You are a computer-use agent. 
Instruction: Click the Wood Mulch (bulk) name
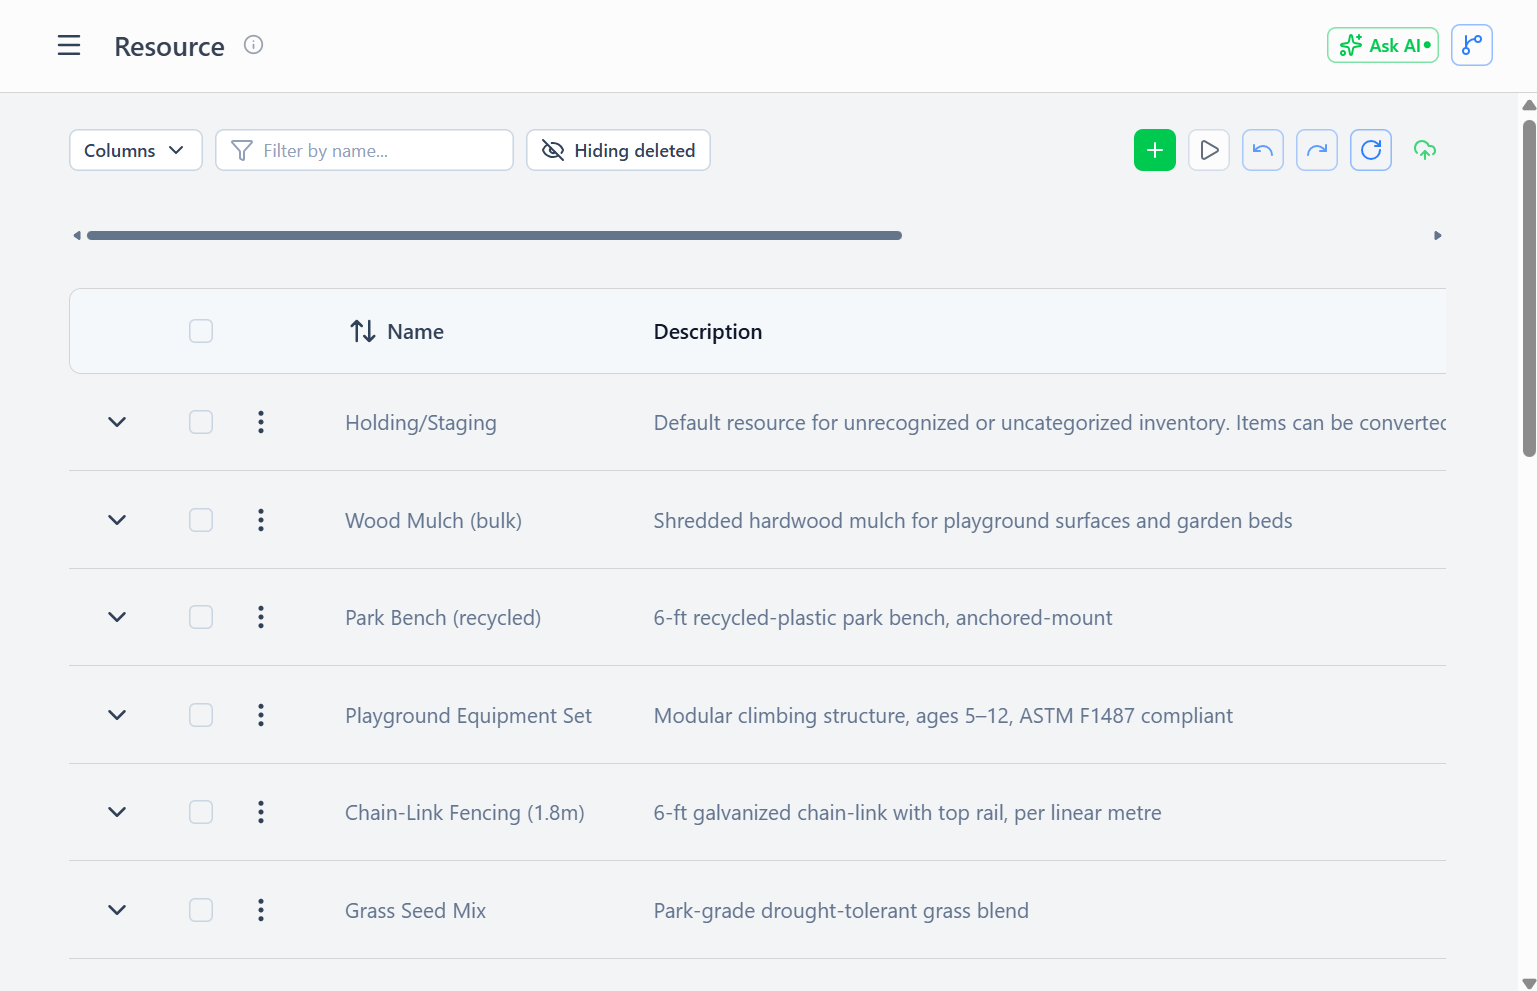point(433,521)
